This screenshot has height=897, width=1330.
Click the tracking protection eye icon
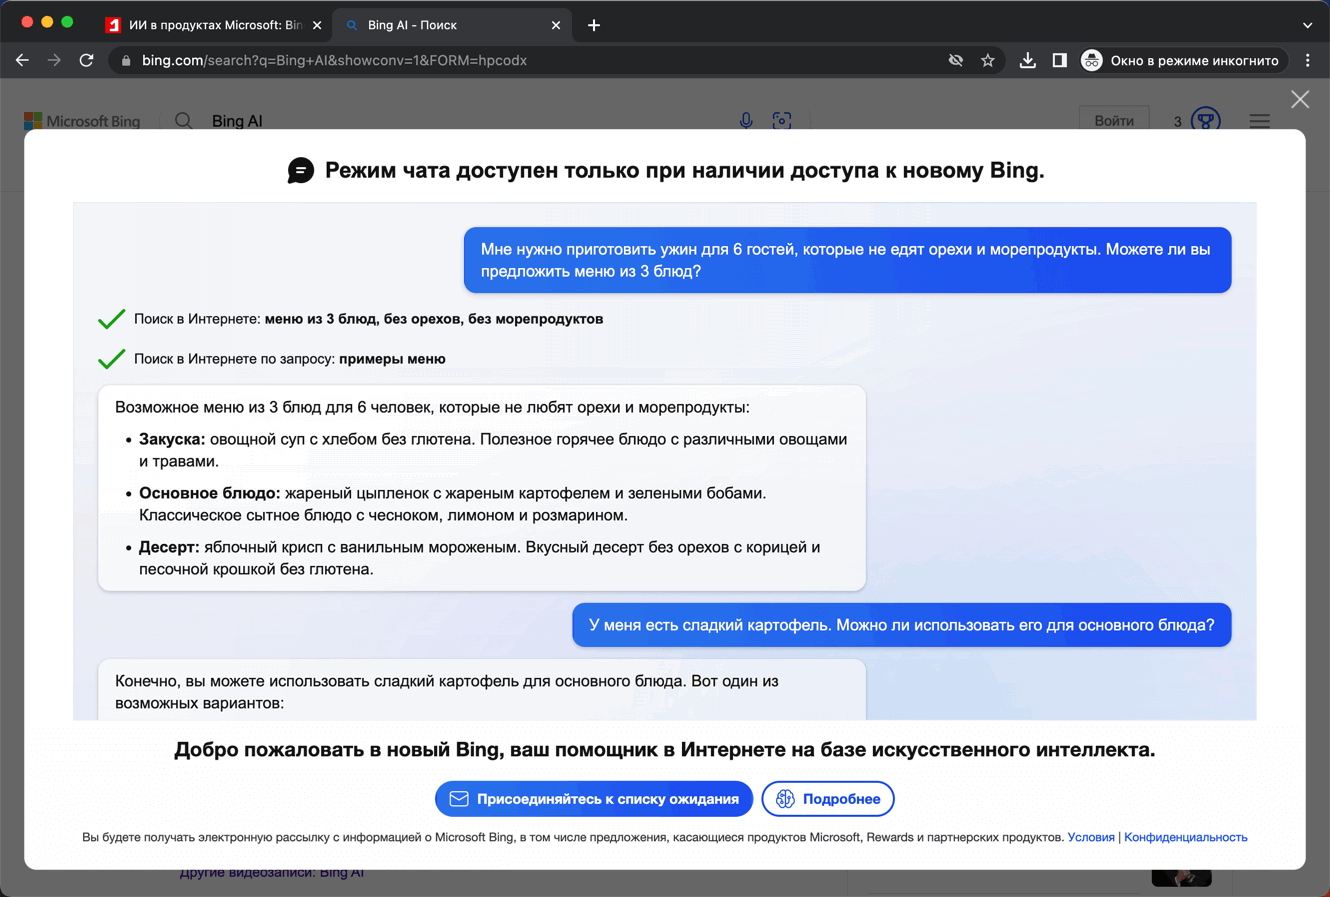(x=956, y=60)
